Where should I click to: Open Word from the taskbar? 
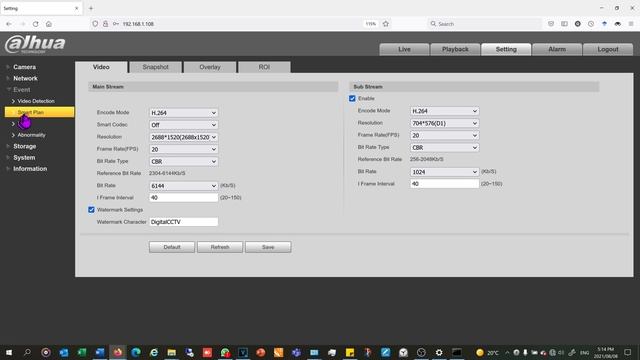pyautogui.click(x=100, y=352)
